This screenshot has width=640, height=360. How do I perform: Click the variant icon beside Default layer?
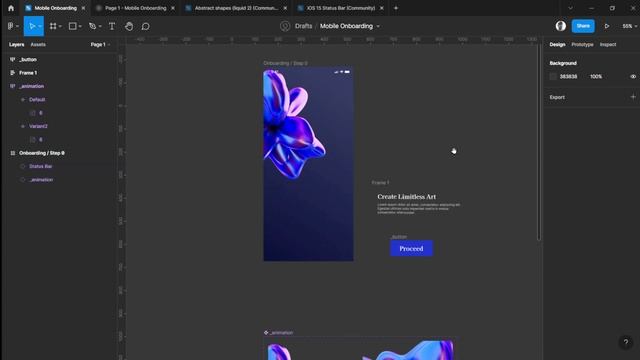(23, 100)
